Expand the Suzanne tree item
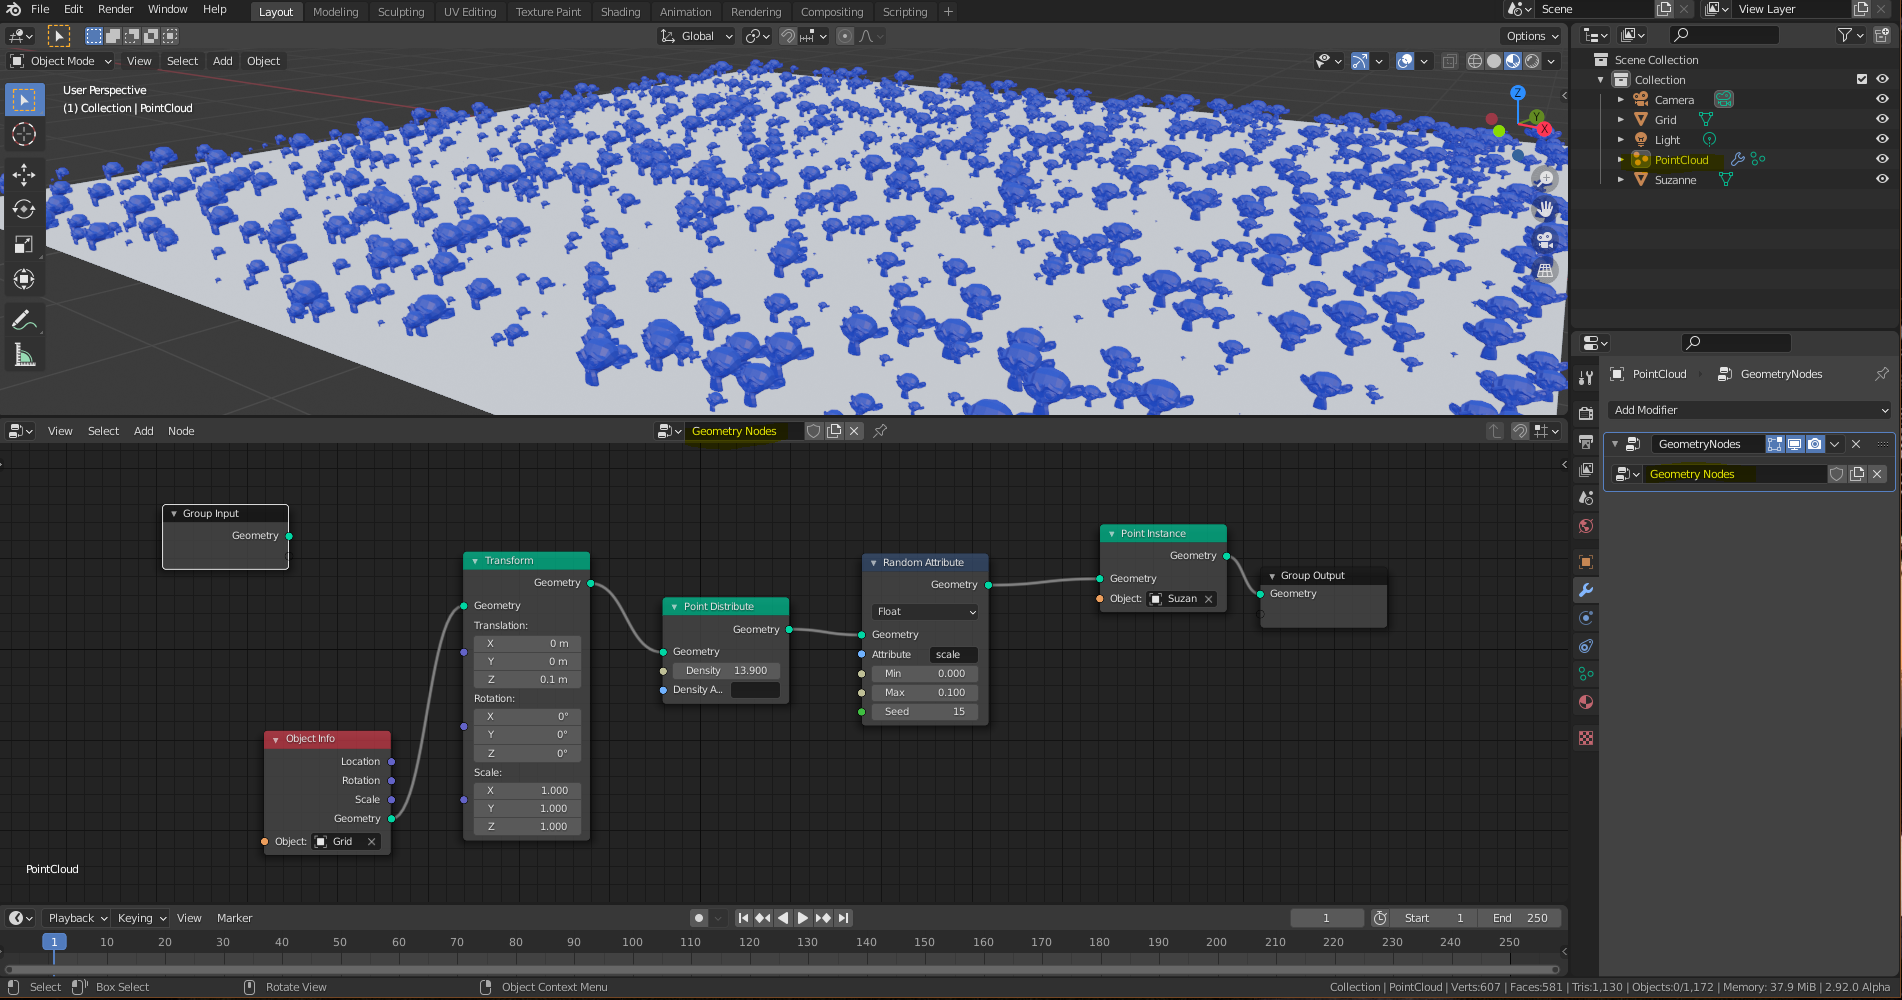1902x1000 pixels. tap(1621, 179)
